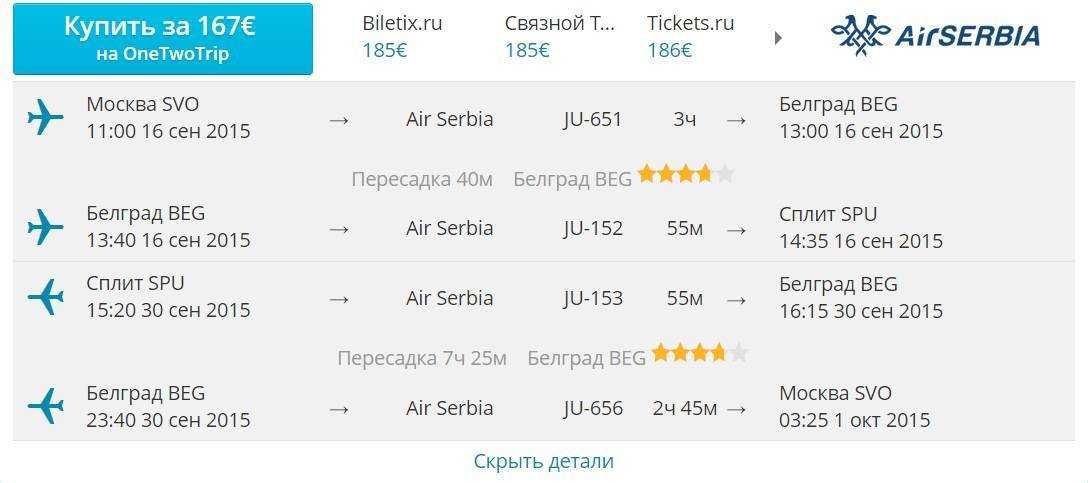Image resolution: width=1088 pixels, height=483 pixels.
Task: Collapse details via Скрыть детали
Action: pos(543,461)
